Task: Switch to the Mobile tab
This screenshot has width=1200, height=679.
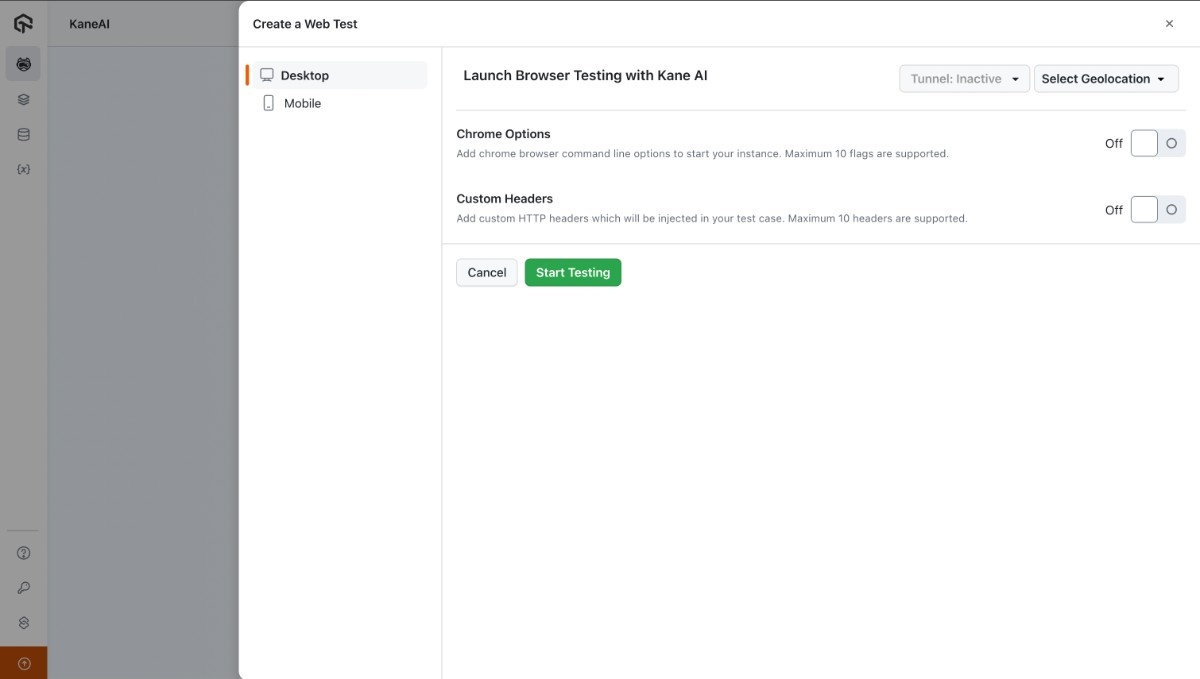Action: tap(303, 102)
